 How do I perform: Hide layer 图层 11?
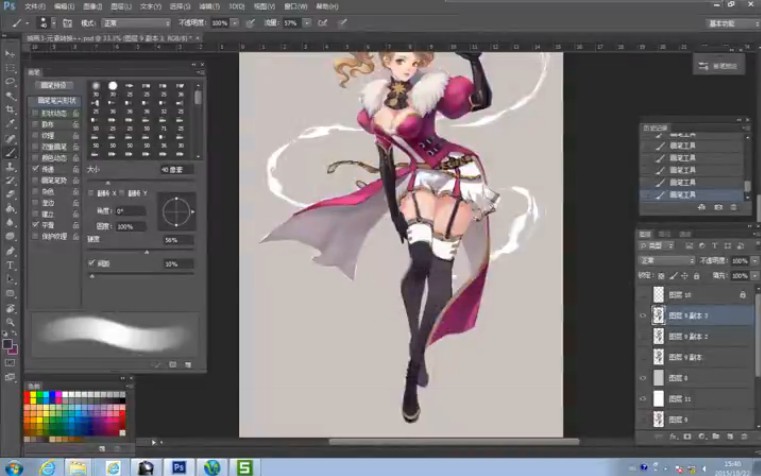click(643, 399)
